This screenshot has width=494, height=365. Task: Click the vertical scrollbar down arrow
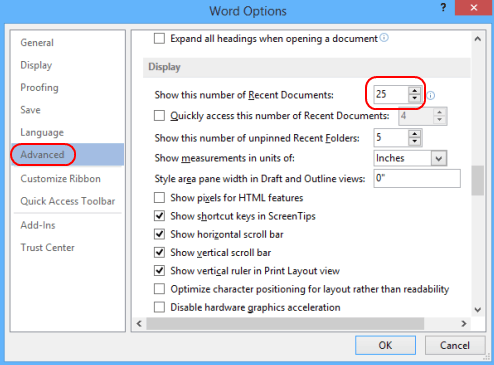click(478, 310)
